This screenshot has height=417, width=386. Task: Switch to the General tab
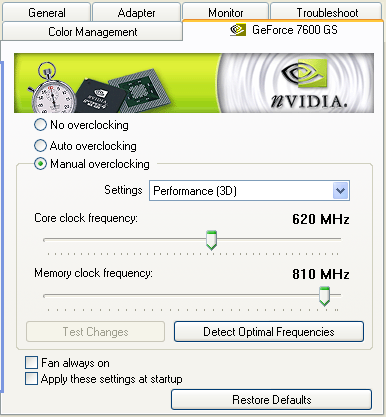click(46, 12)
